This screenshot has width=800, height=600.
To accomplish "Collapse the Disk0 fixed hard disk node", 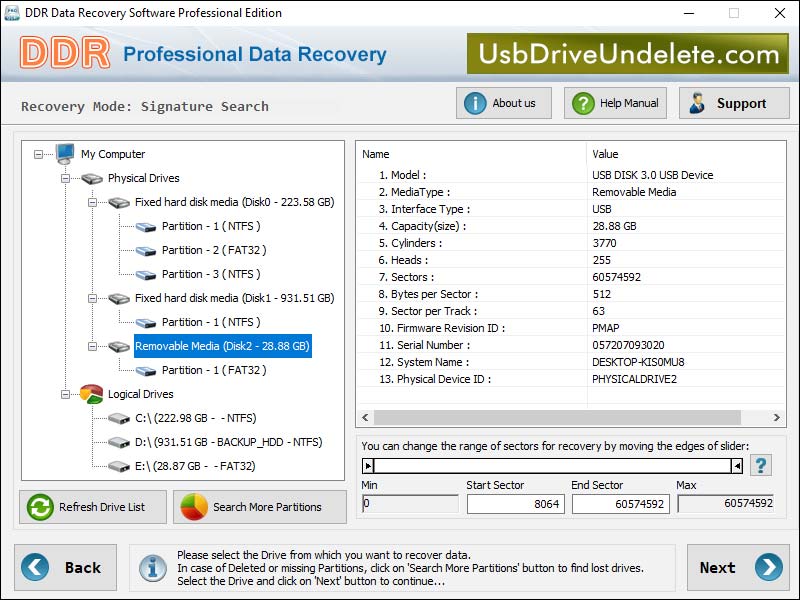I will (x=92, y=202).
